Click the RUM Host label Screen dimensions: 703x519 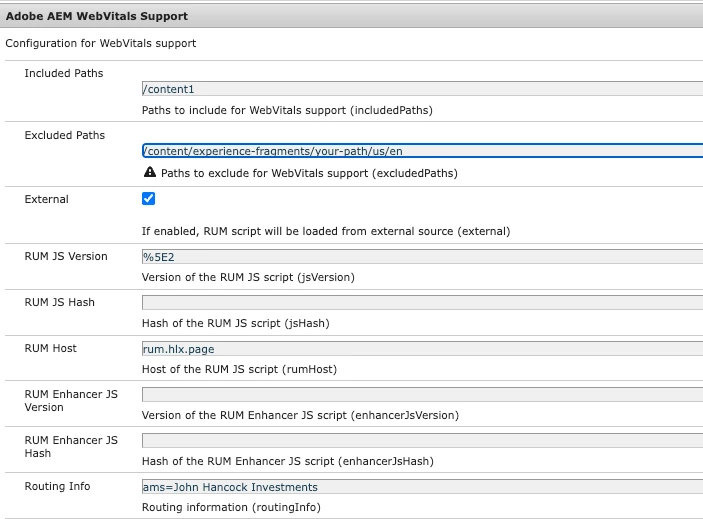pyautogui.click(x=51, y=348)
